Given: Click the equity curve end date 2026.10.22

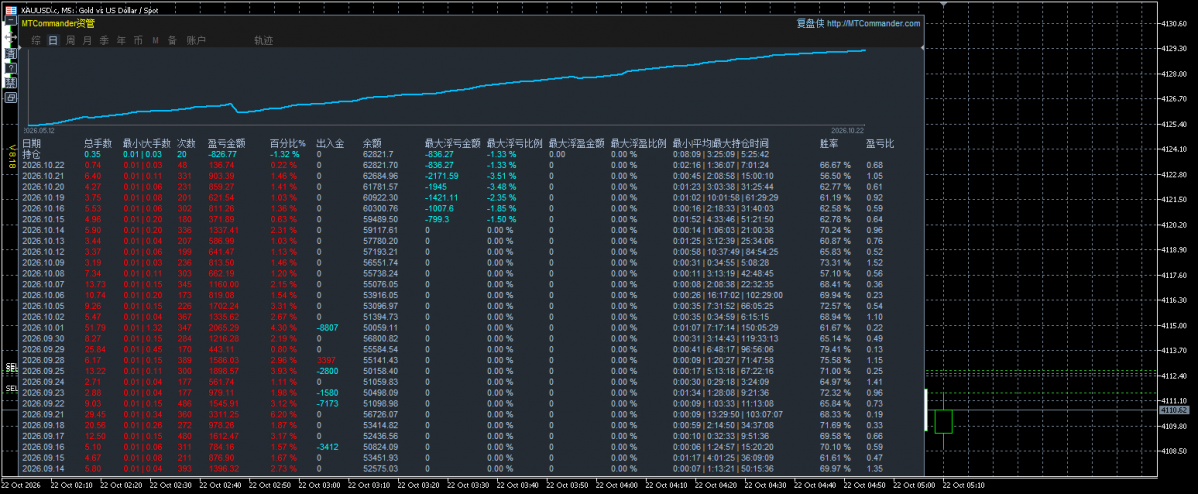Looking at the screenshot, I should pyautogui.click(x=846, y=130).
